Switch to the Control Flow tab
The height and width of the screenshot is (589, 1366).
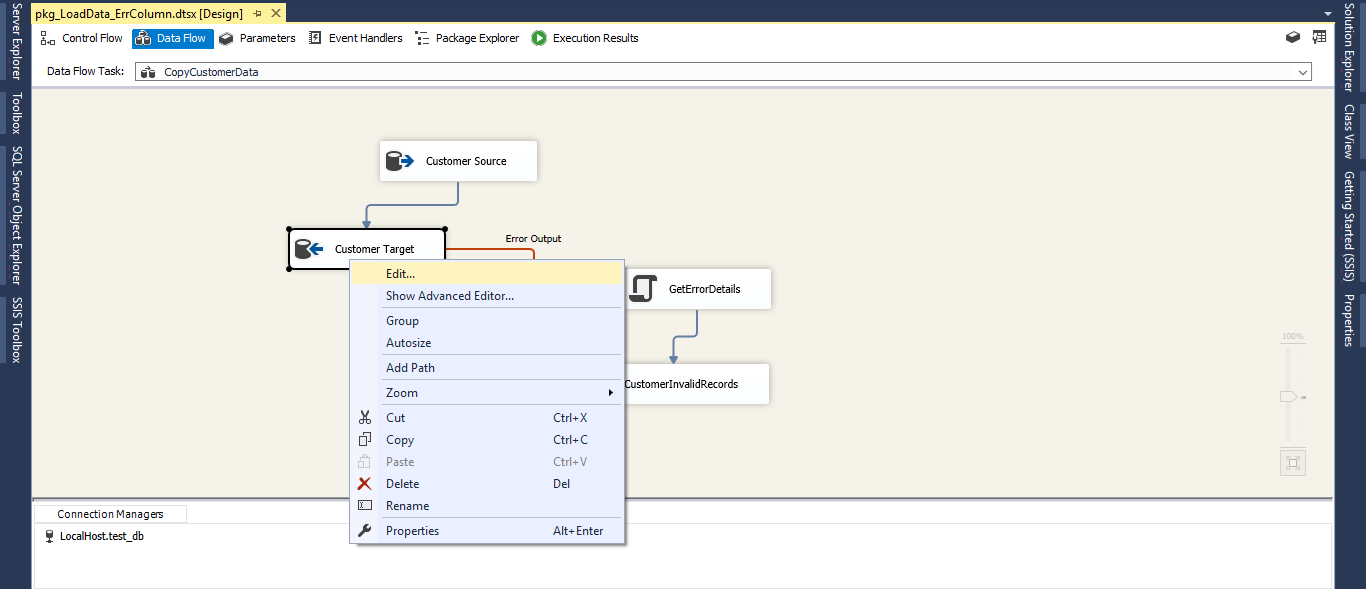click(x=82, y=38)
